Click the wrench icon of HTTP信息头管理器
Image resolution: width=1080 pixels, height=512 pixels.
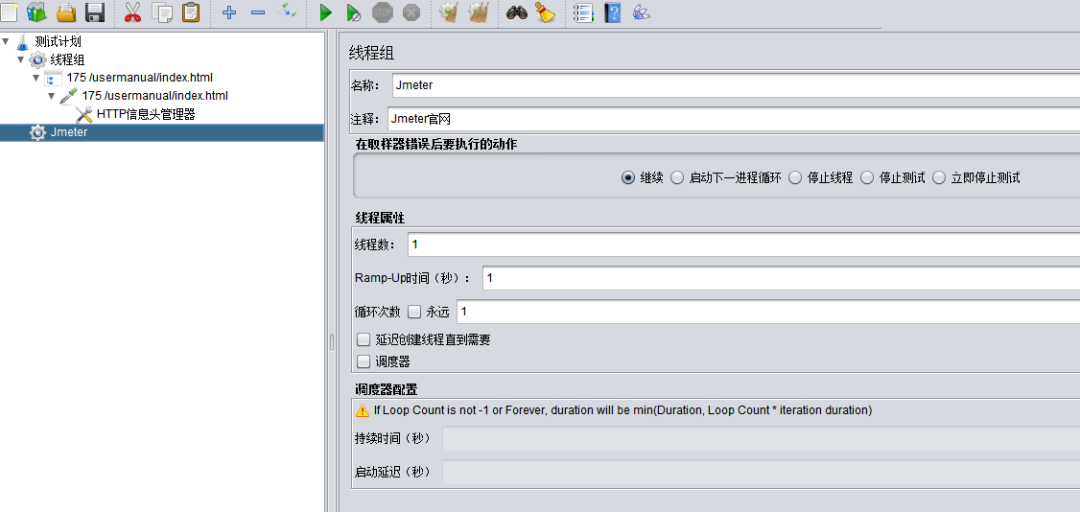point(84,114)
